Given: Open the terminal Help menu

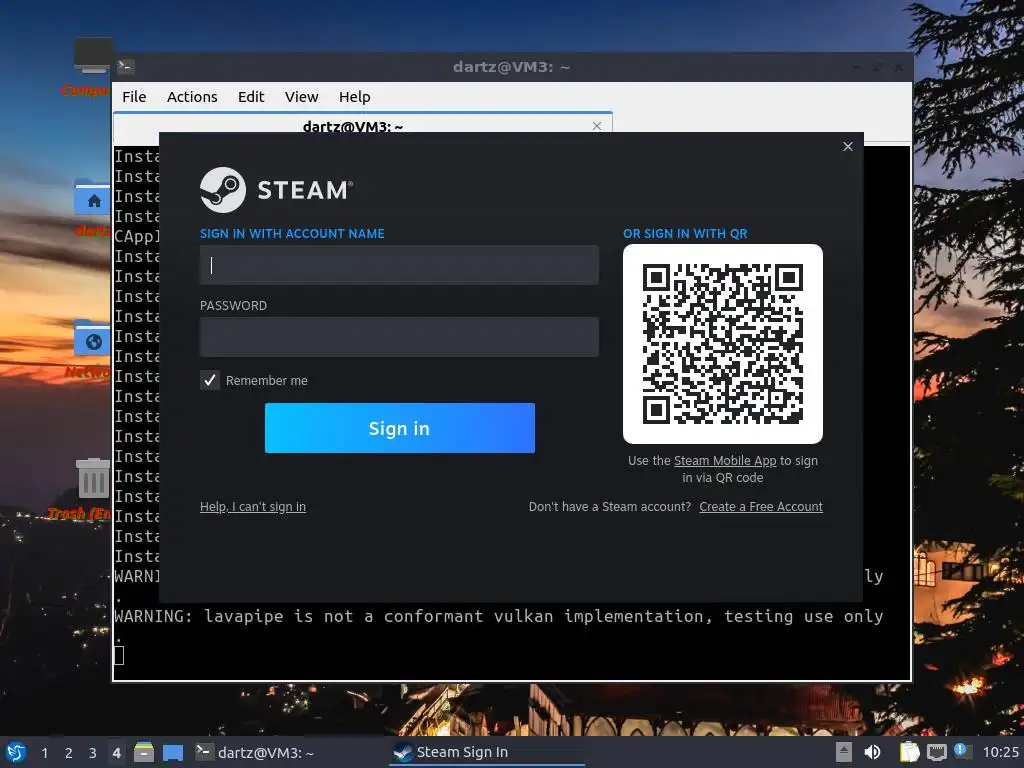Looking at the screenshot, I should 355,97.
